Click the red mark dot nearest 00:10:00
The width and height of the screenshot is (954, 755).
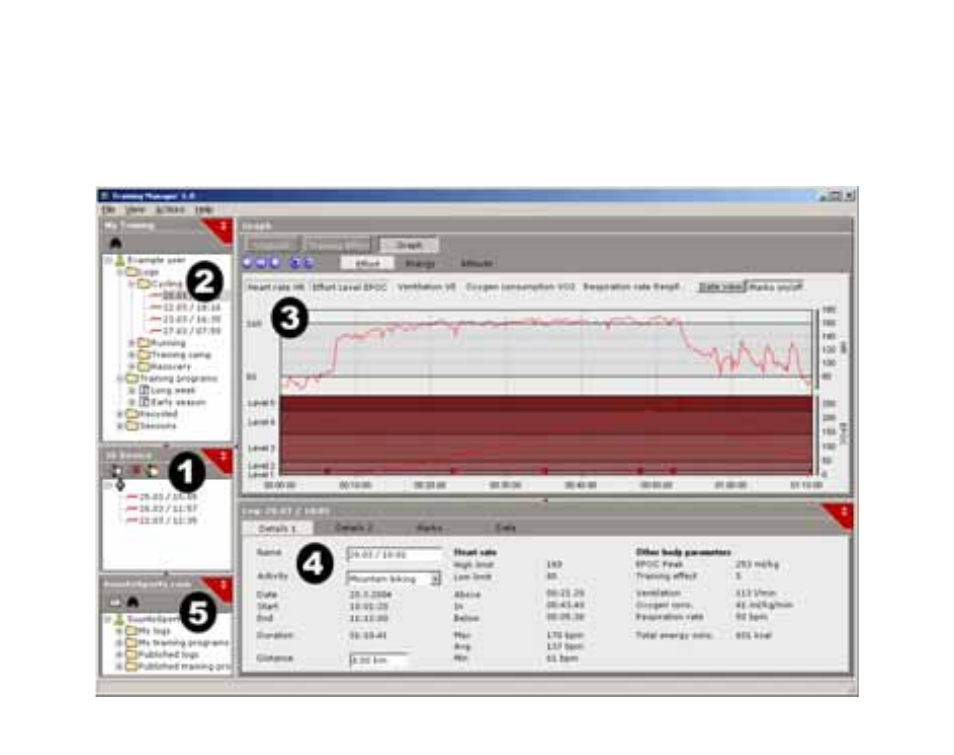click(327, 471)
